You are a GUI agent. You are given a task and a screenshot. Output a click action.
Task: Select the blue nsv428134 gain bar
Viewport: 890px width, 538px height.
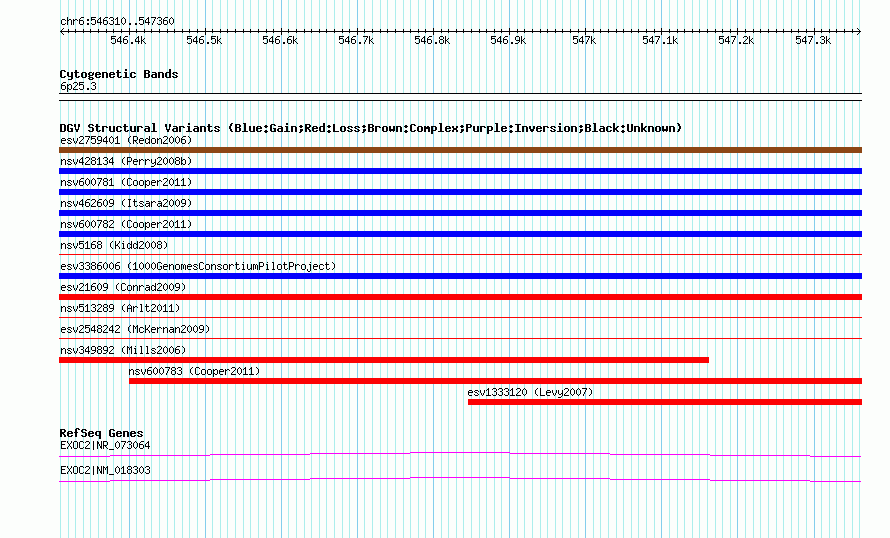click(460, 171)
